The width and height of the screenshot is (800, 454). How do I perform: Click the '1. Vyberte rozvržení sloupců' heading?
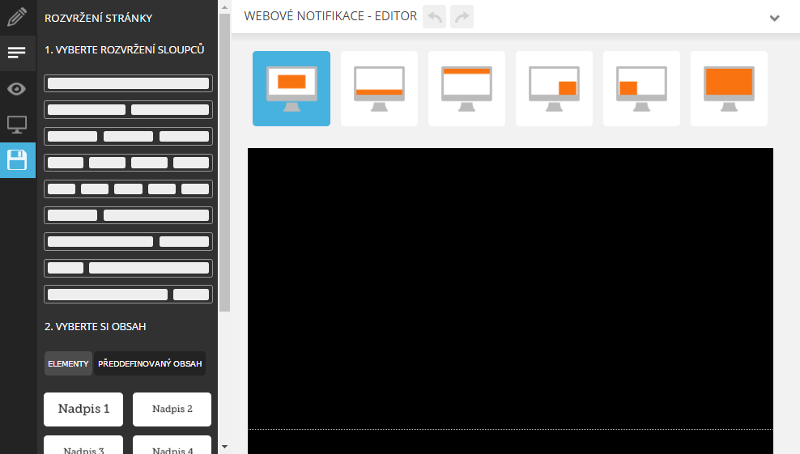click(124, 49)
